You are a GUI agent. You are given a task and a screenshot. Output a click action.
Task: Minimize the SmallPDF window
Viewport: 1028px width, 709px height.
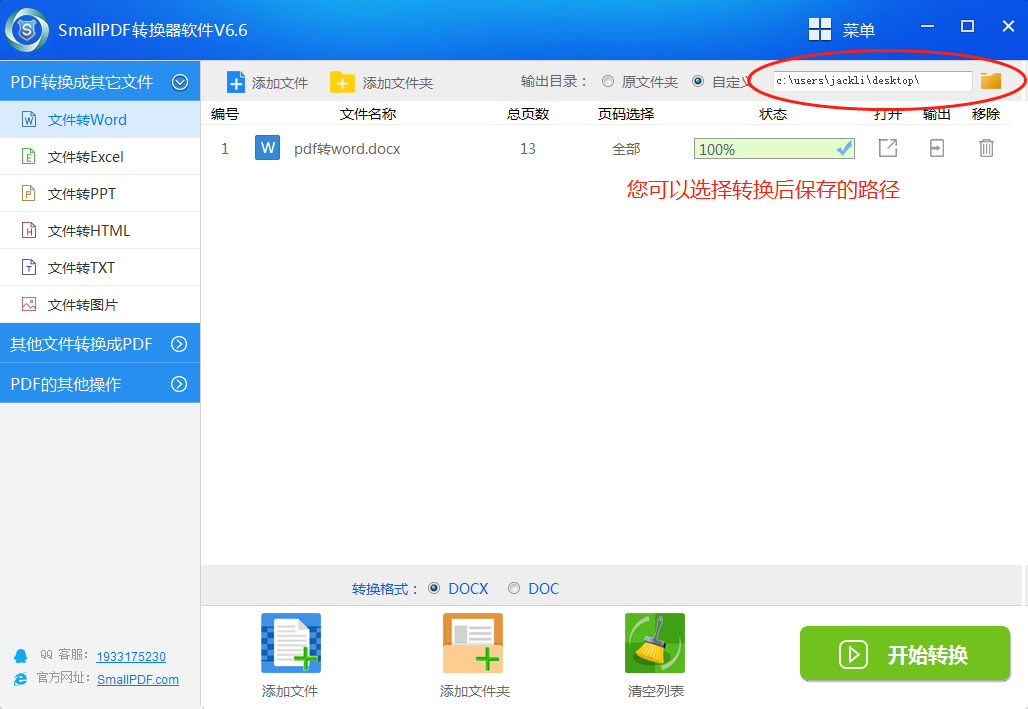coord(927,26)
